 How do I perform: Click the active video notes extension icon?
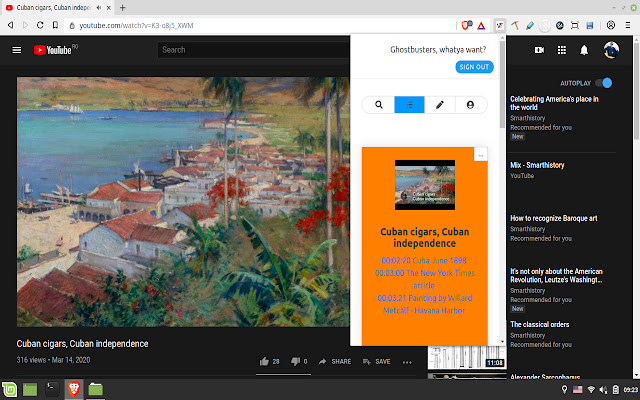click(x=500, y=25)
